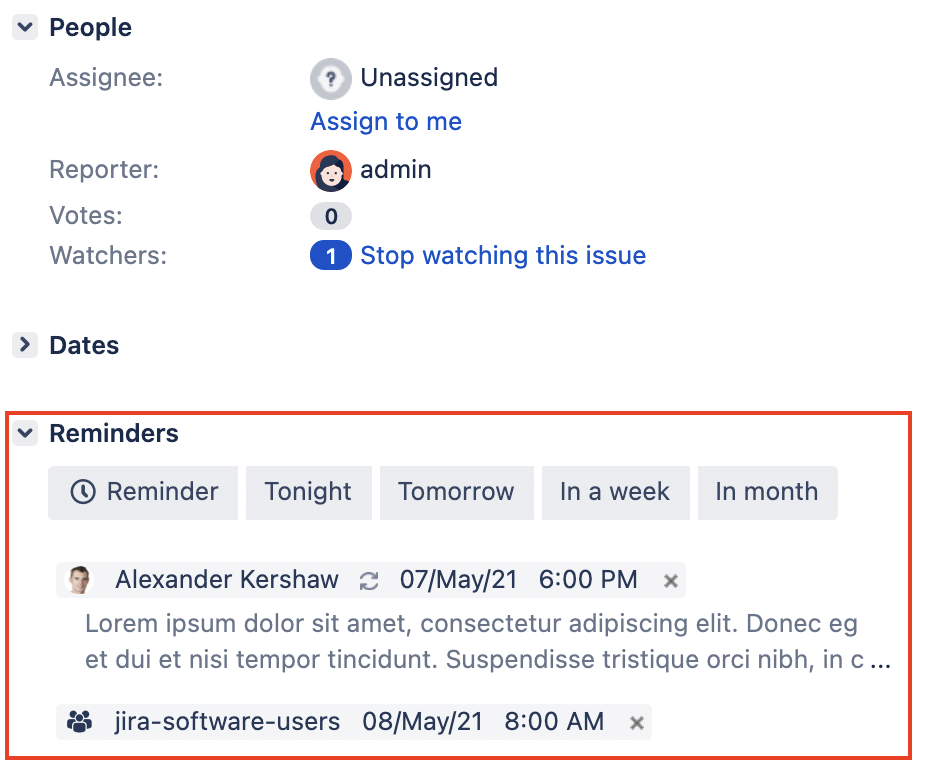Click Assign to me link
928x784 pixels.
point(386,122)
